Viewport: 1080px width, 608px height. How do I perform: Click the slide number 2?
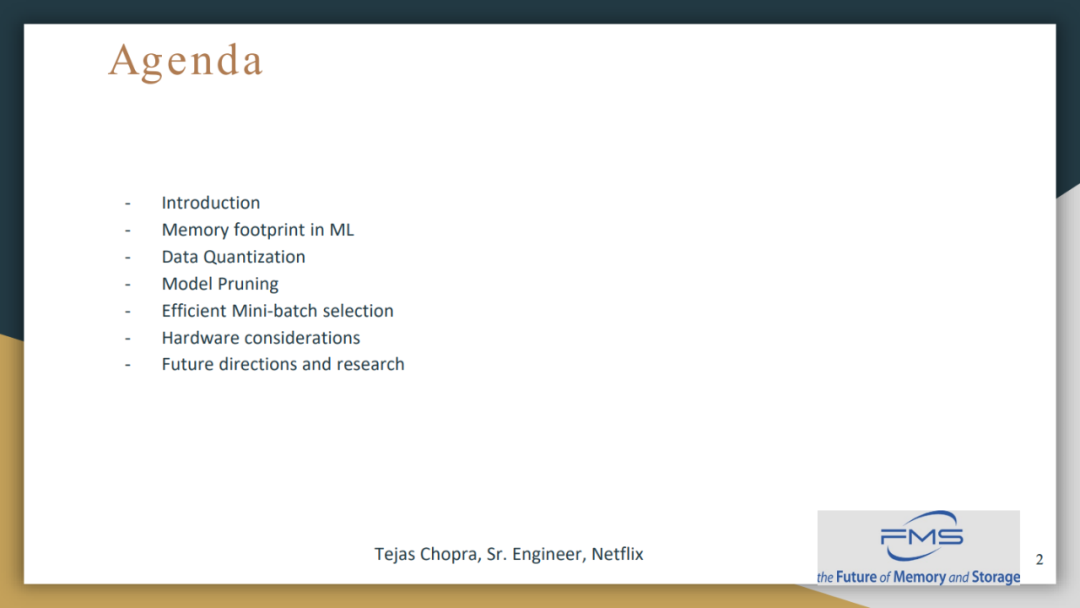(x=1039, y=560)
